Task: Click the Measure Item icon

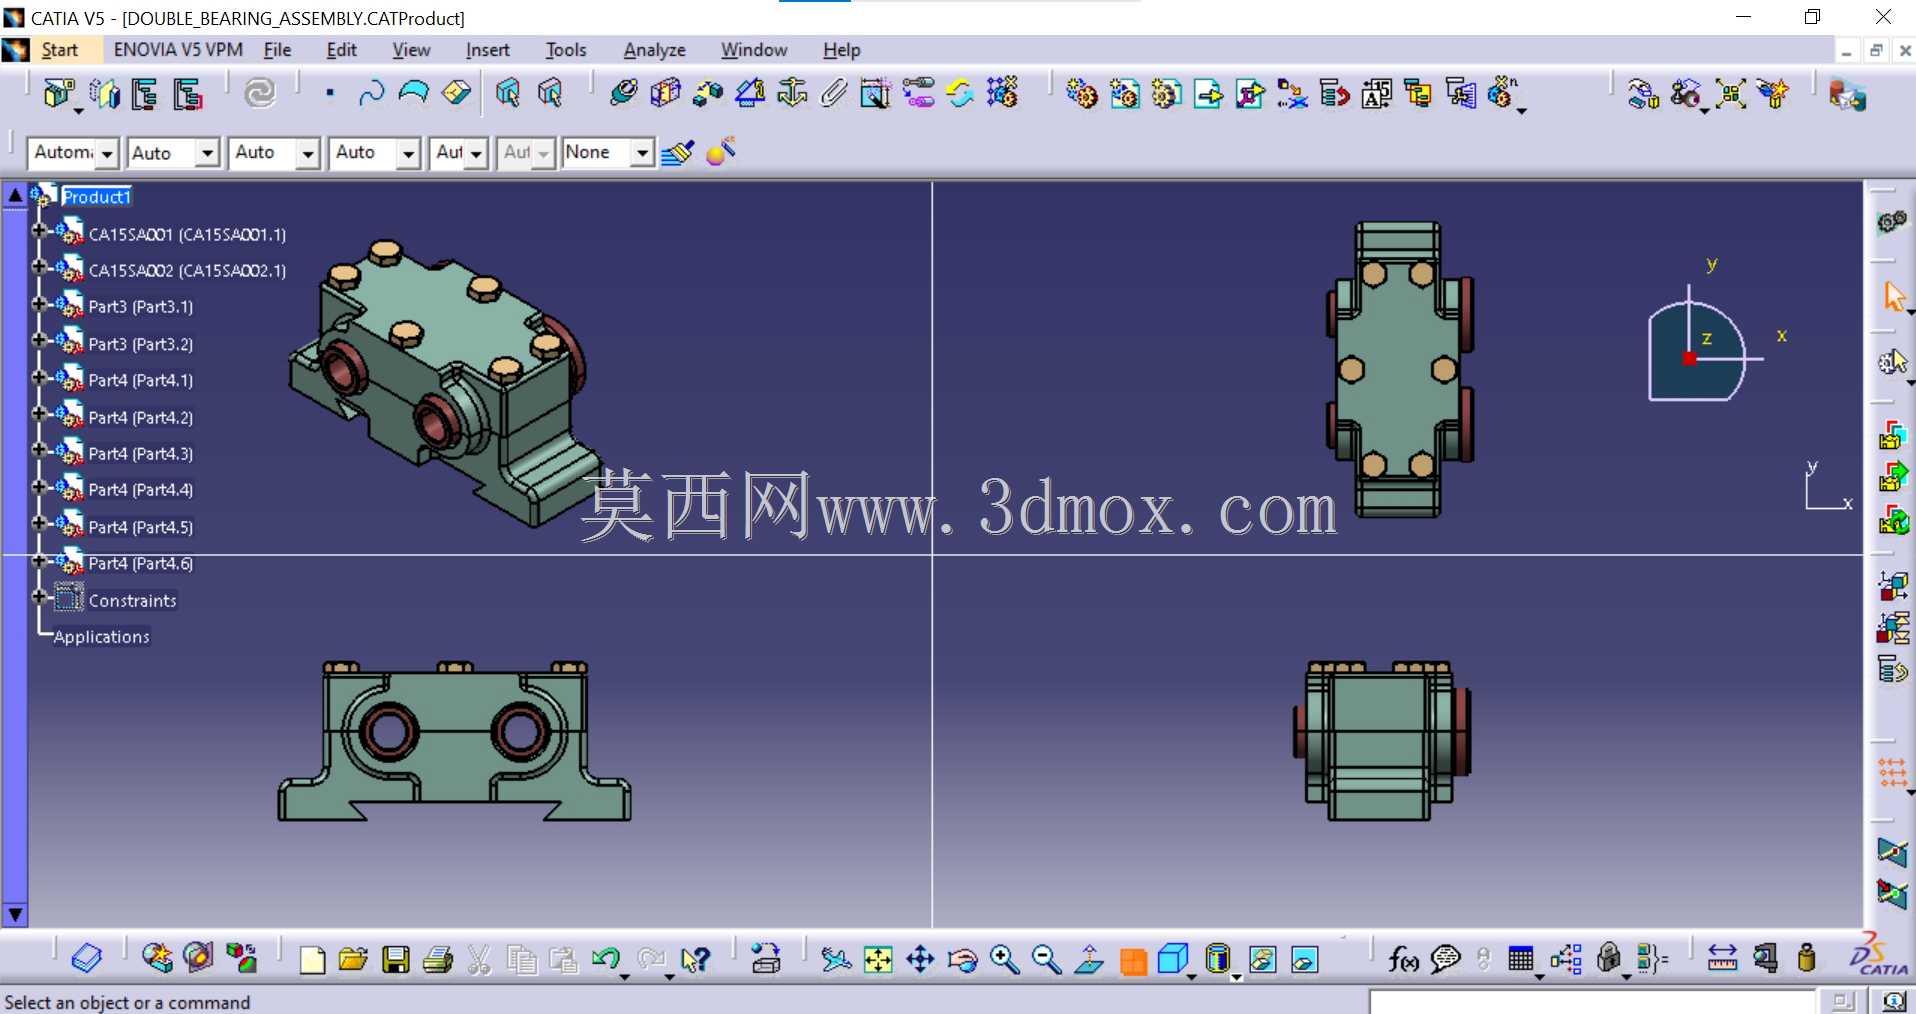Action: (x=1765, y=959)
